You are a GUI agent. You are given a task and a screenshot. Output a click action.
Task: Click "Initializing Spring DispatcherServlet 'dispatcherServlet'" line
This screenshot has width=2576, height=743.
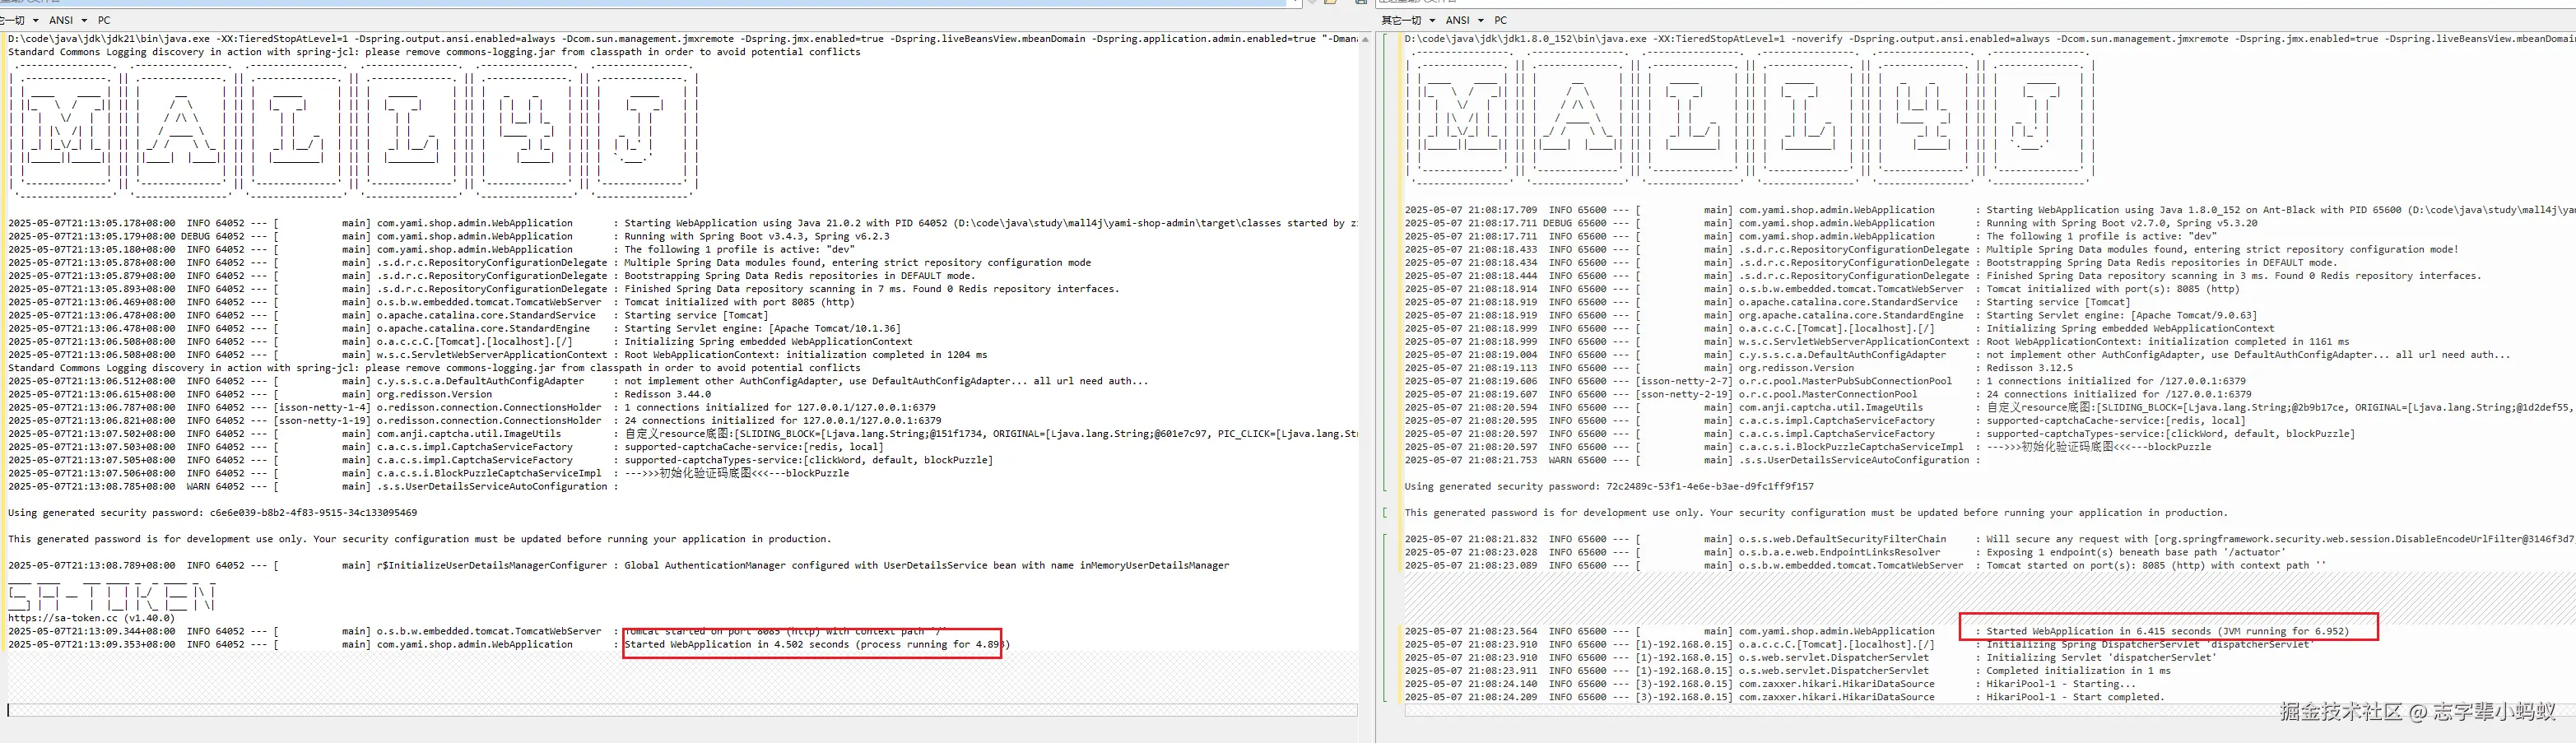1858,644
